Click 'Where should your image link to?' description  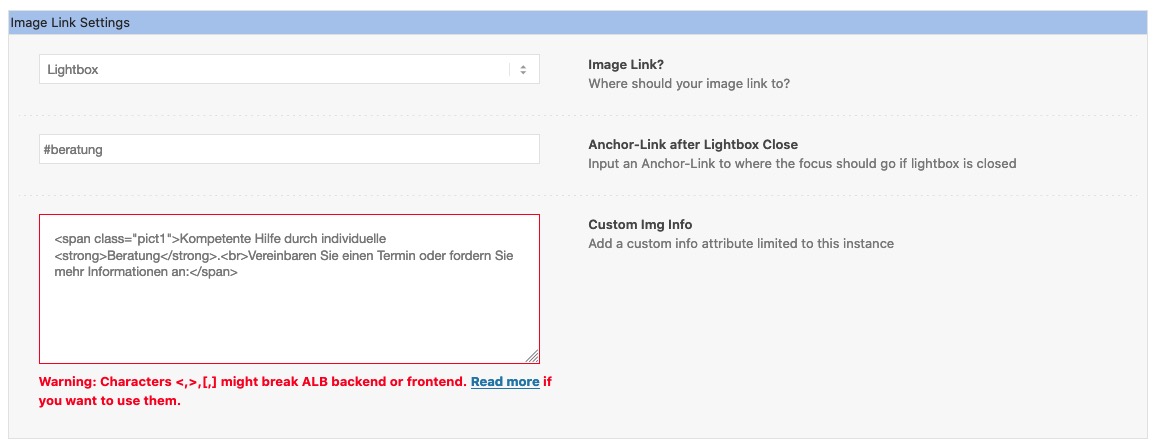click(x=689, y=84)
